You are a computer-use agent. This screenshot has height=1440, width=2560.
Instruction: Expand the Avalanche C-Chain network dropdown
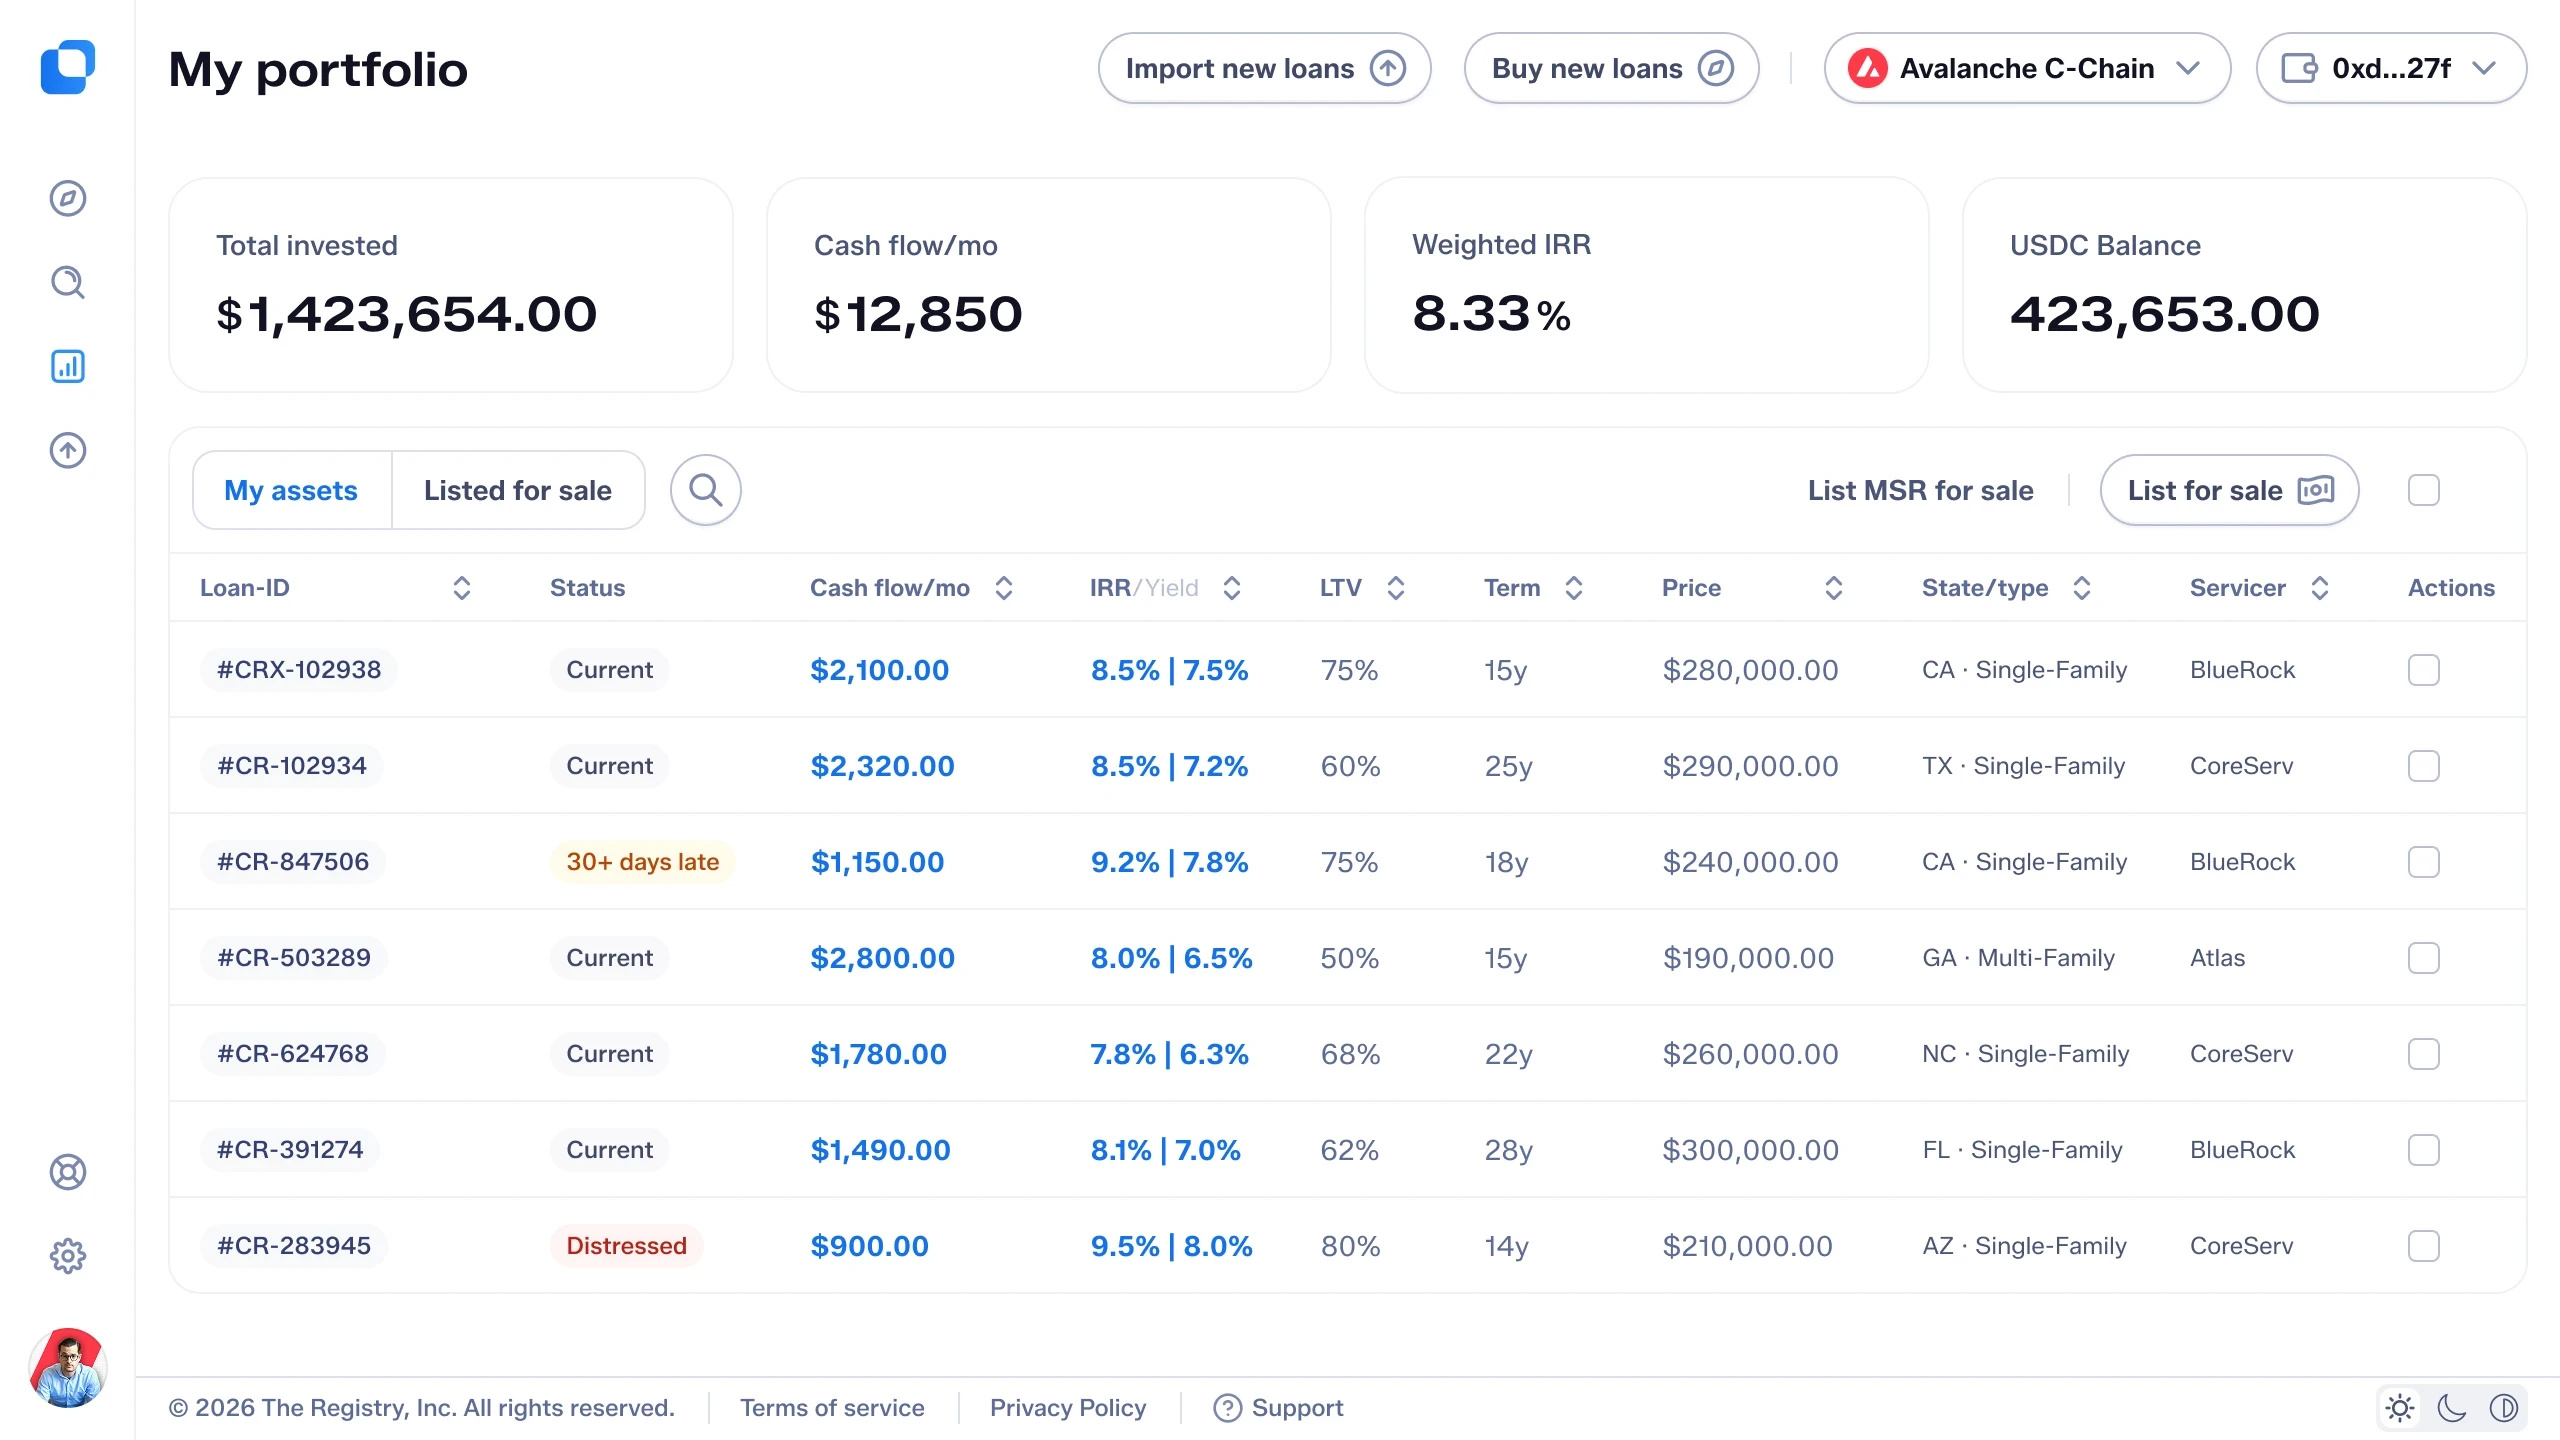coord(2027,68)
